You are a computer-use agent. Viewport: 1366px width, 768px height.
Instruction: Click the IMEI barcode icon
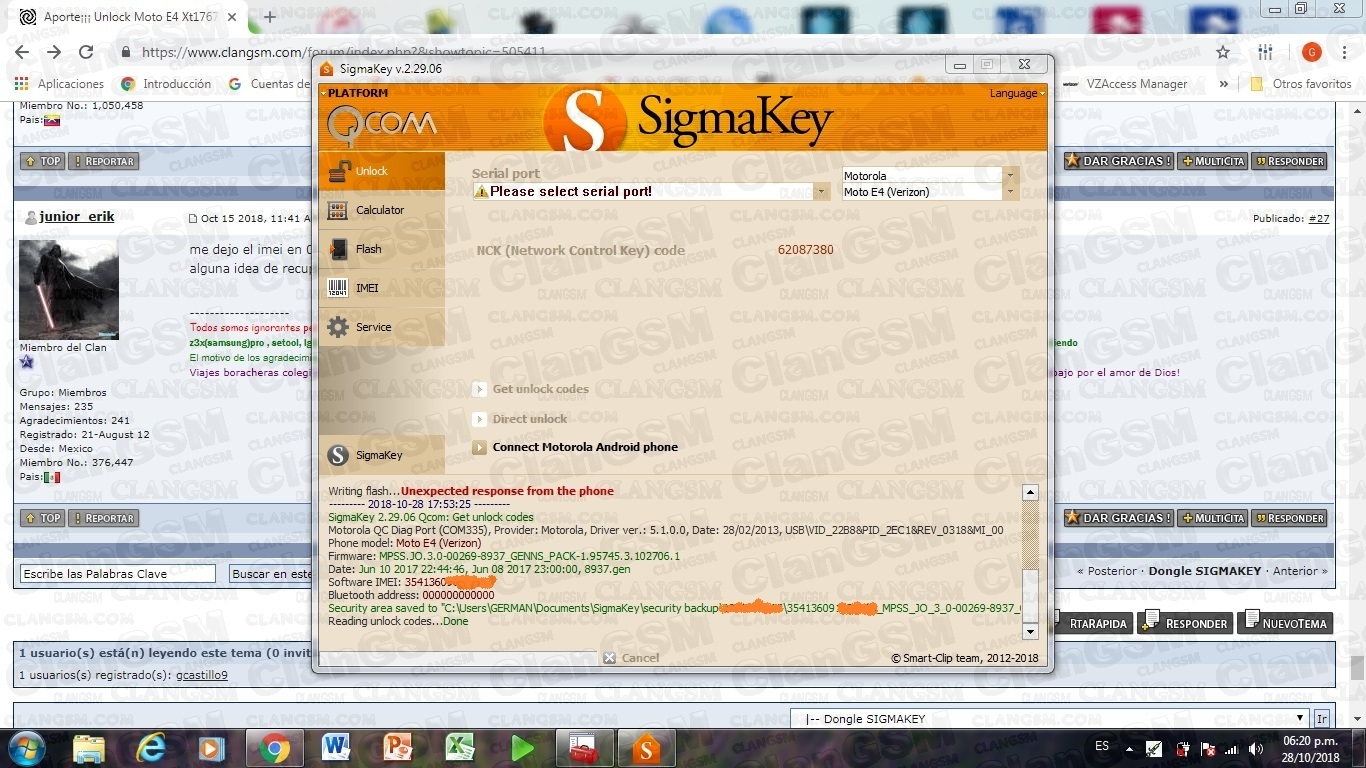[338, 288]
